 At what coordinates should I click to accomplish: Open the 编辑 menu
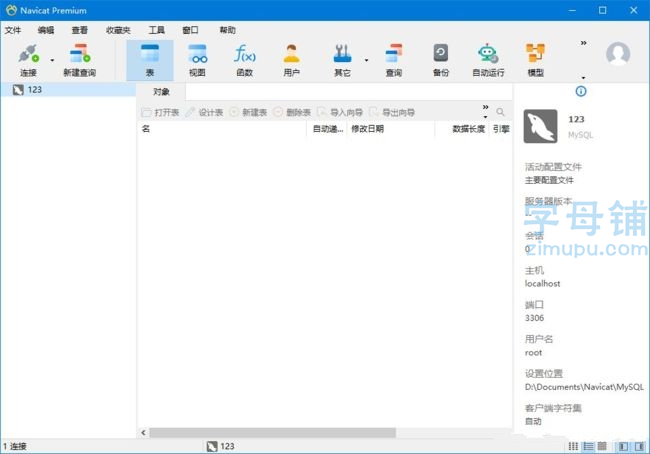(x=46, y=30)
